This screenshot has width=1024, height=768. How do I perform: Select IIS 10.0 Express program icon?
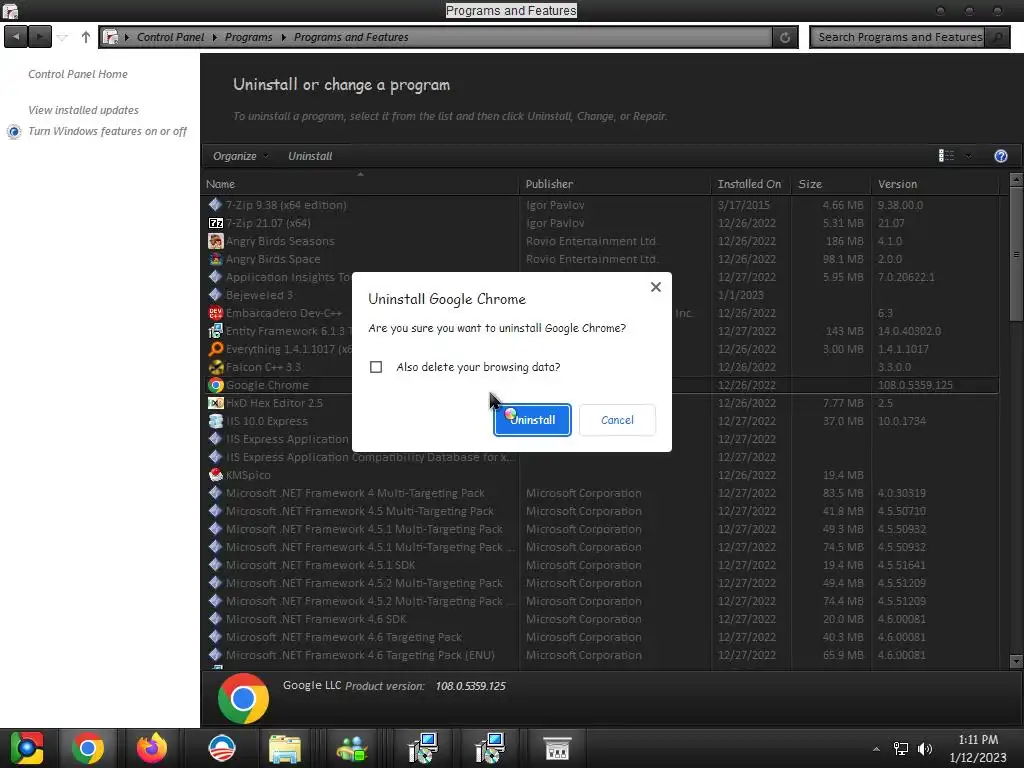(216, 421)
